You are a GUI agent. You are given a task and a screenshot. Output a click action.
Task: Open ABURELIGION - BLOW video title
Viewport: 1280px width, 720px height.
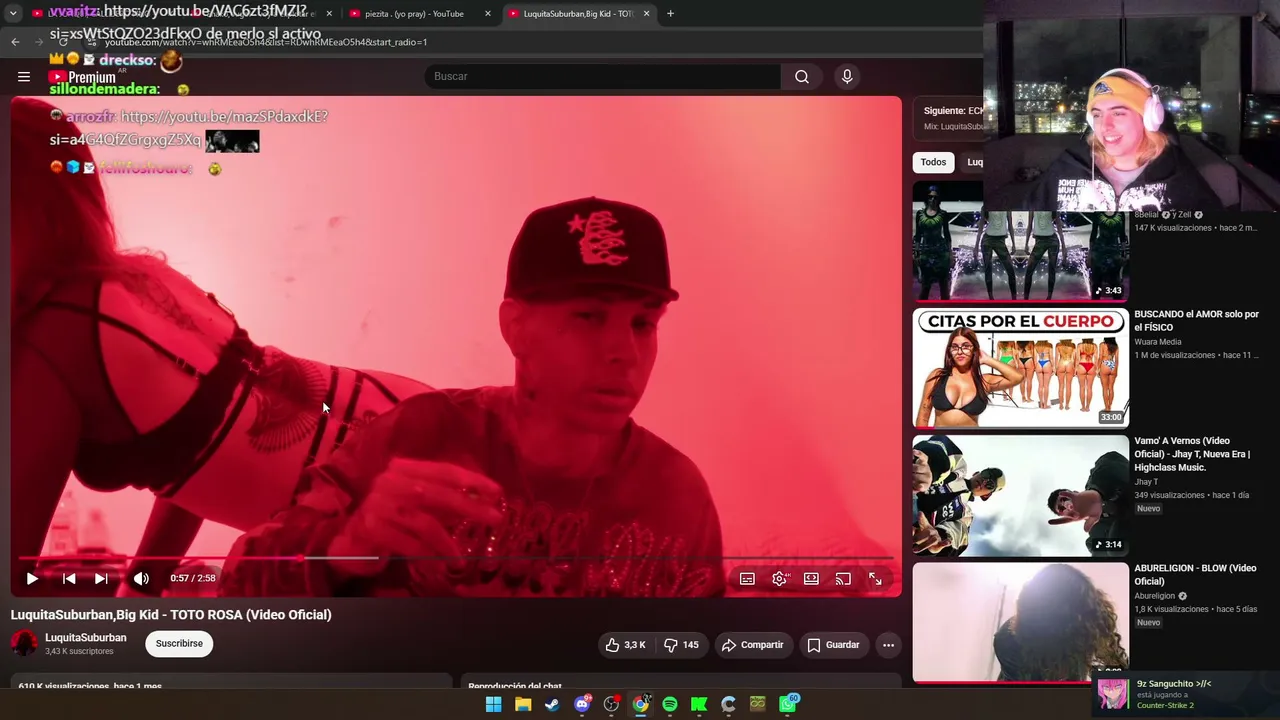point(1195,575)
